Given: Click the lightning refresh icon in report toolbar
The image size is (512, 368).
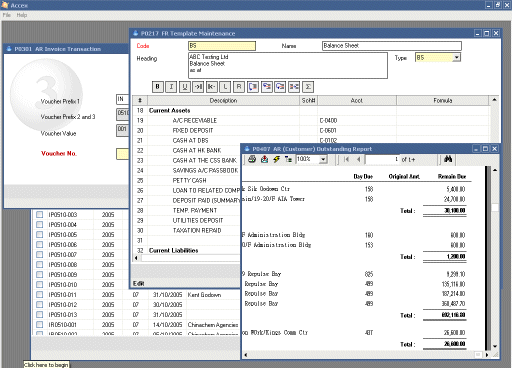Looking at the screenshot, I should click(x=276, y=159).
